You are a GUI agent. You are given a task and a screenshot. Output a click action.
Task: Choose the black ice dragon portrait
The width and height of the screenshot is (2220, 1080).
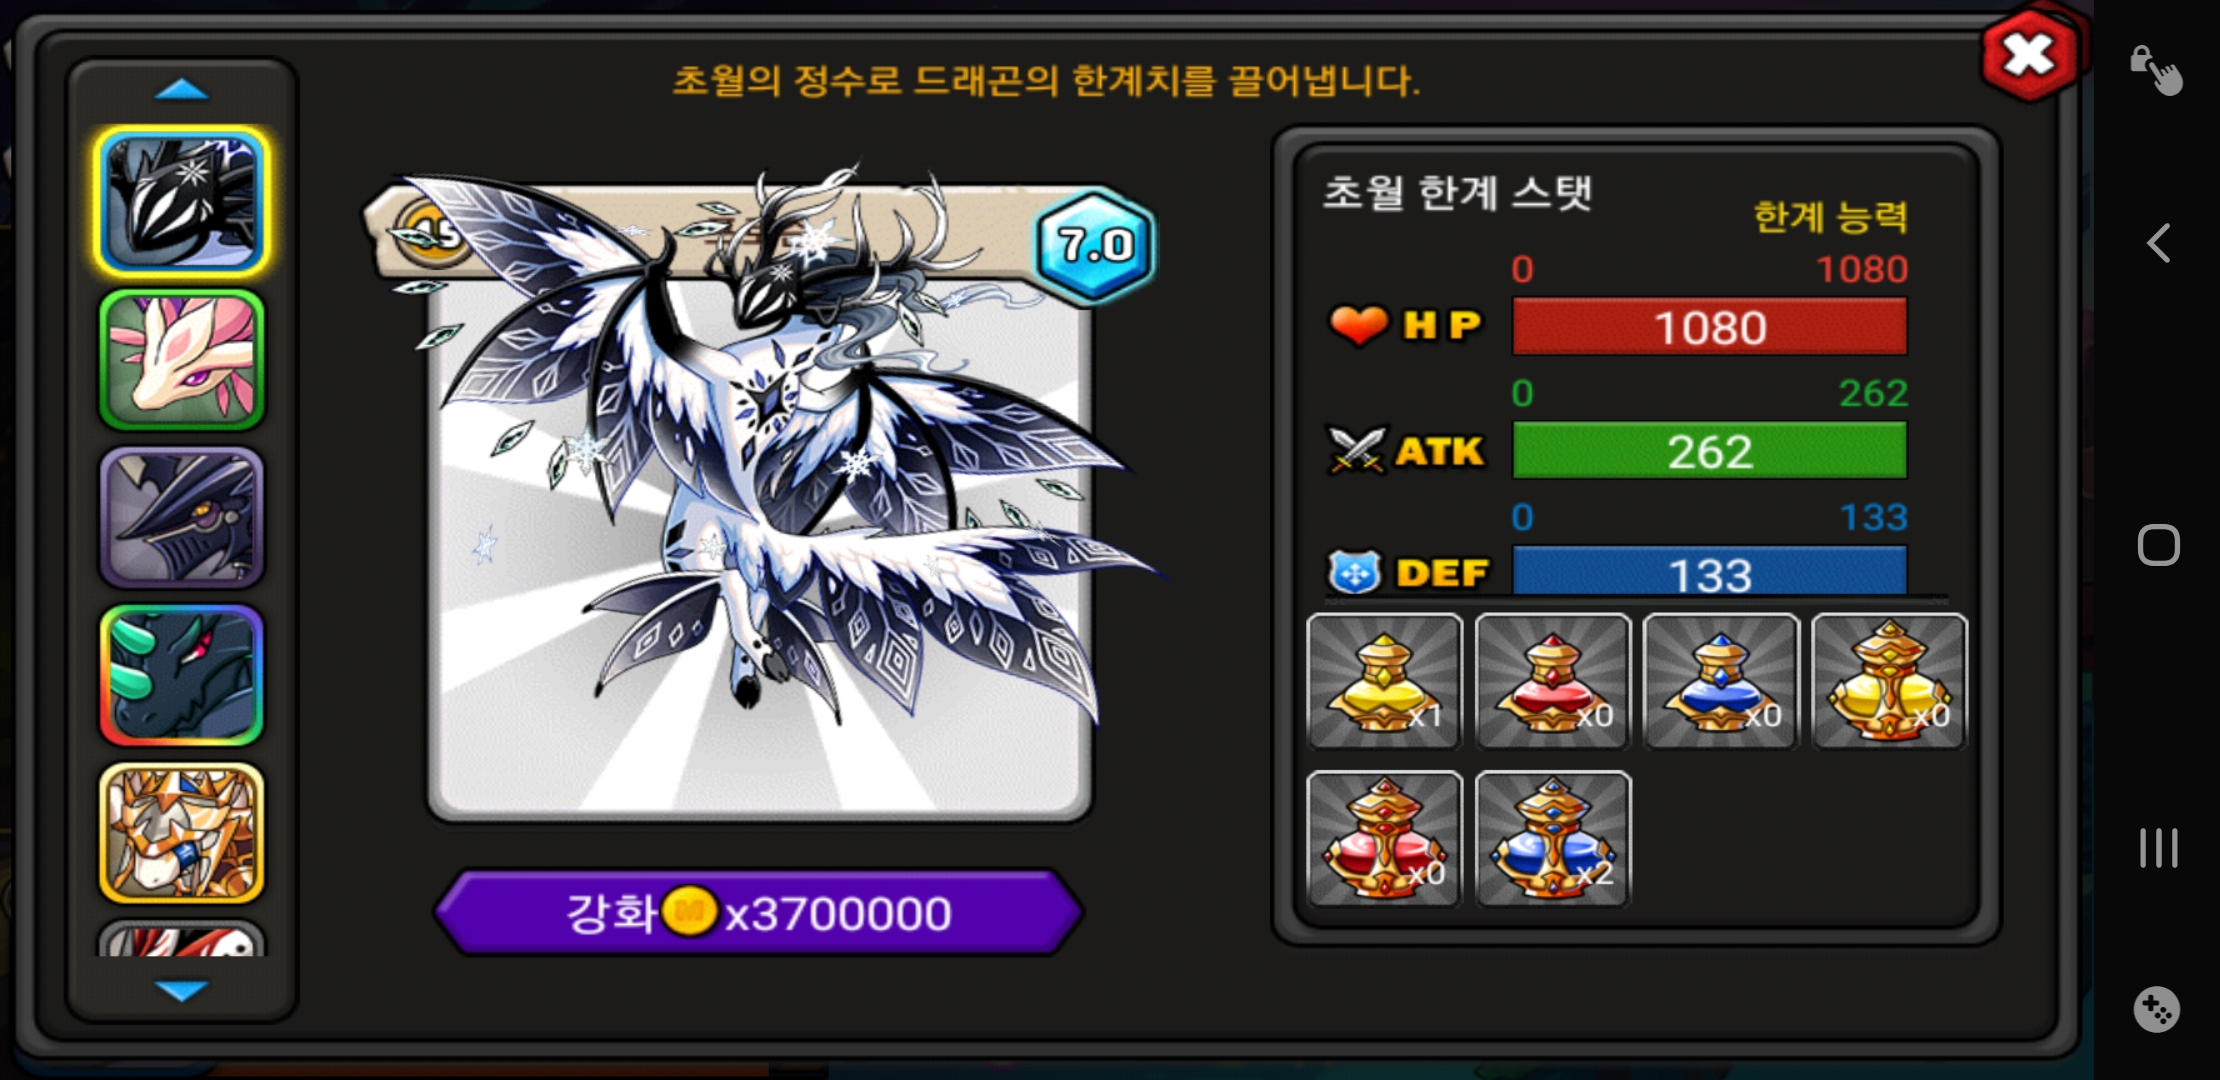[x=182, y=202]
